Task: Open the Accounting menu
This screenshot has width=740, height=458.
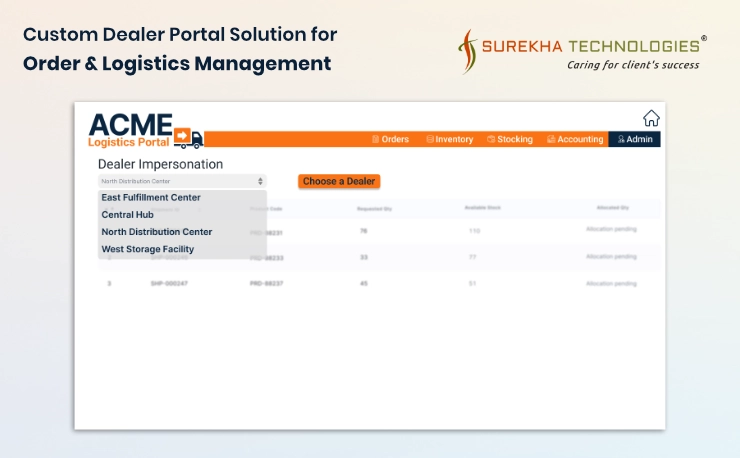Action: click(x=575, y=139)
